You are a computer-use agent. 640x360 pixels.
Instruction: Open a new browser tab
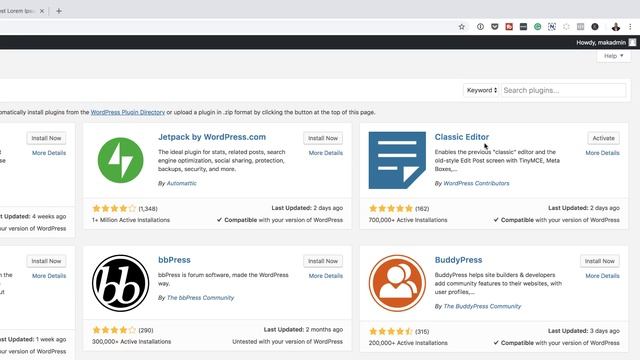tap(59, 11)
